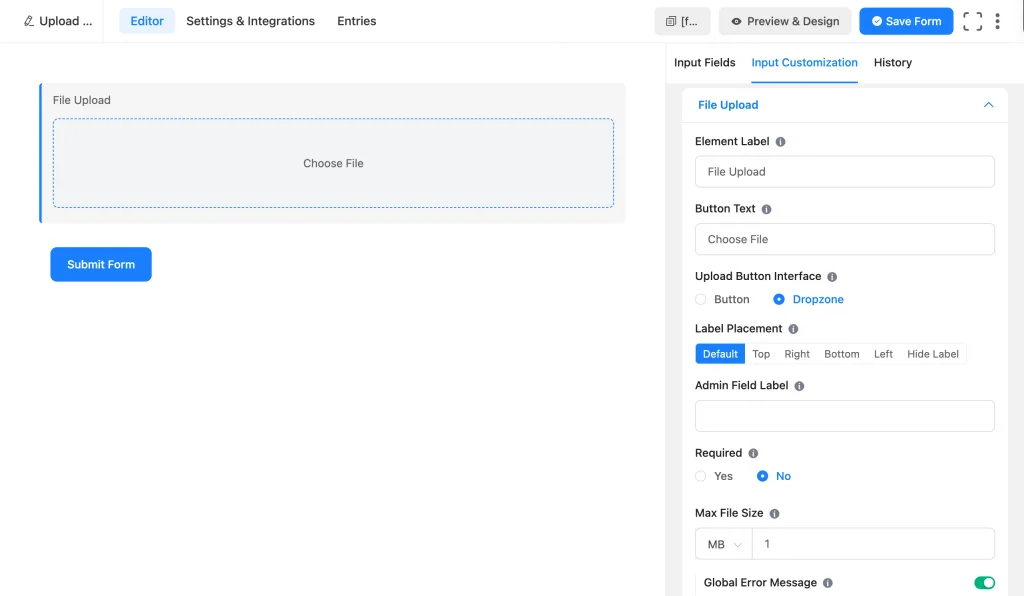Toggle the Global Error Message switch

click(984, 582)
